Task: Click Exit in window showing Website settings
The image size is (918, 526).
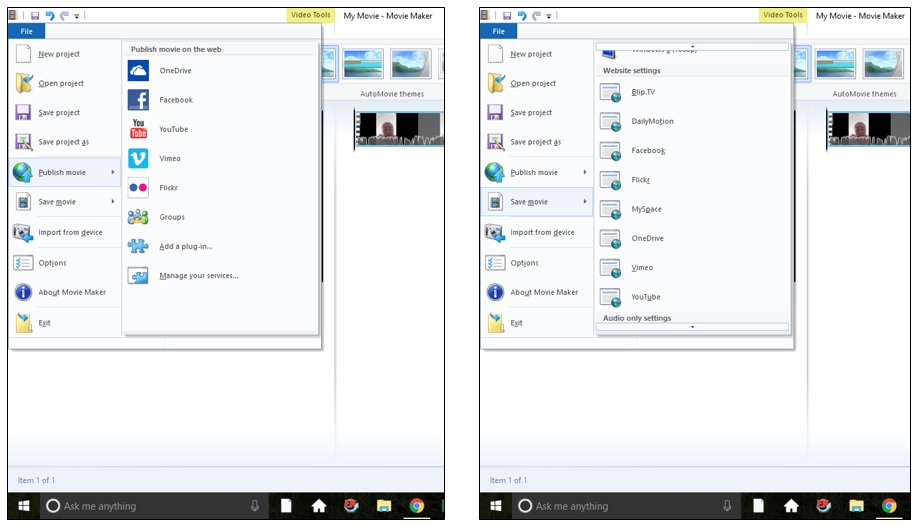Action: [537, 323]
